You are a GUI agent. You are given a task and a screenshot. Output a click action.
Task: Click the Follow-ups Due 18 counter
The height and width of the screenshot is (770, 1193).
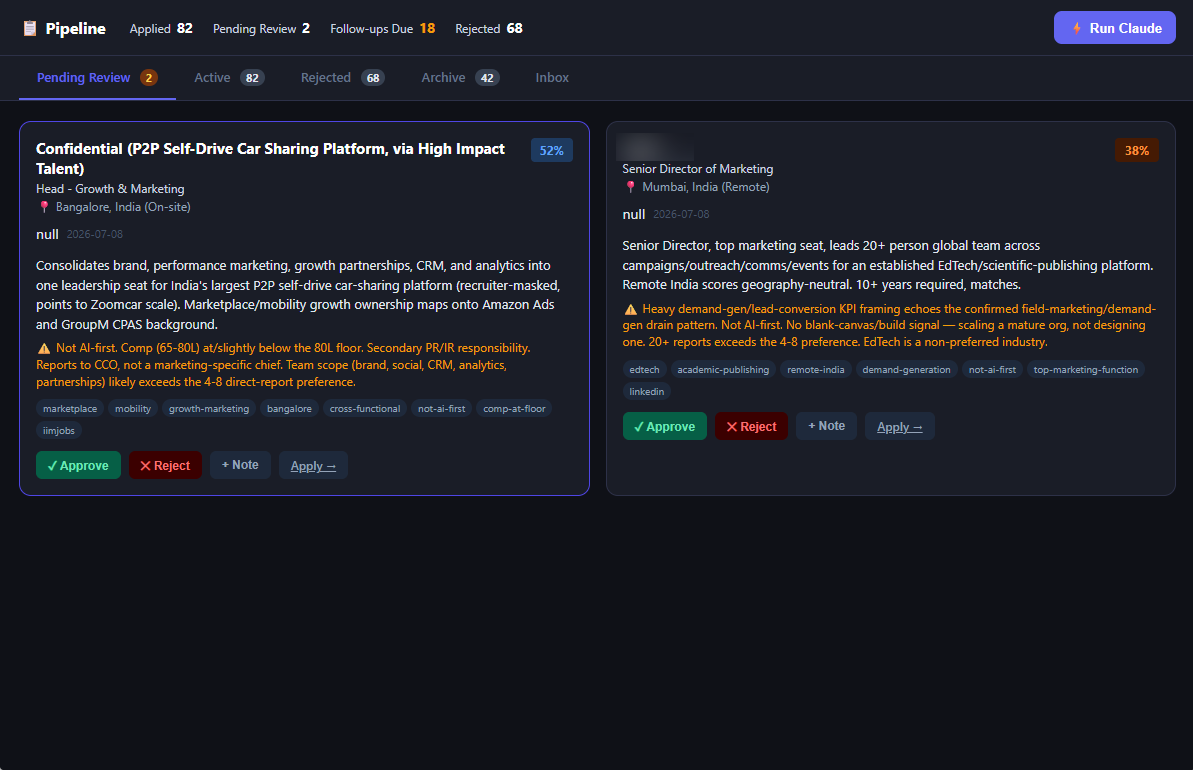pos(383,28)
